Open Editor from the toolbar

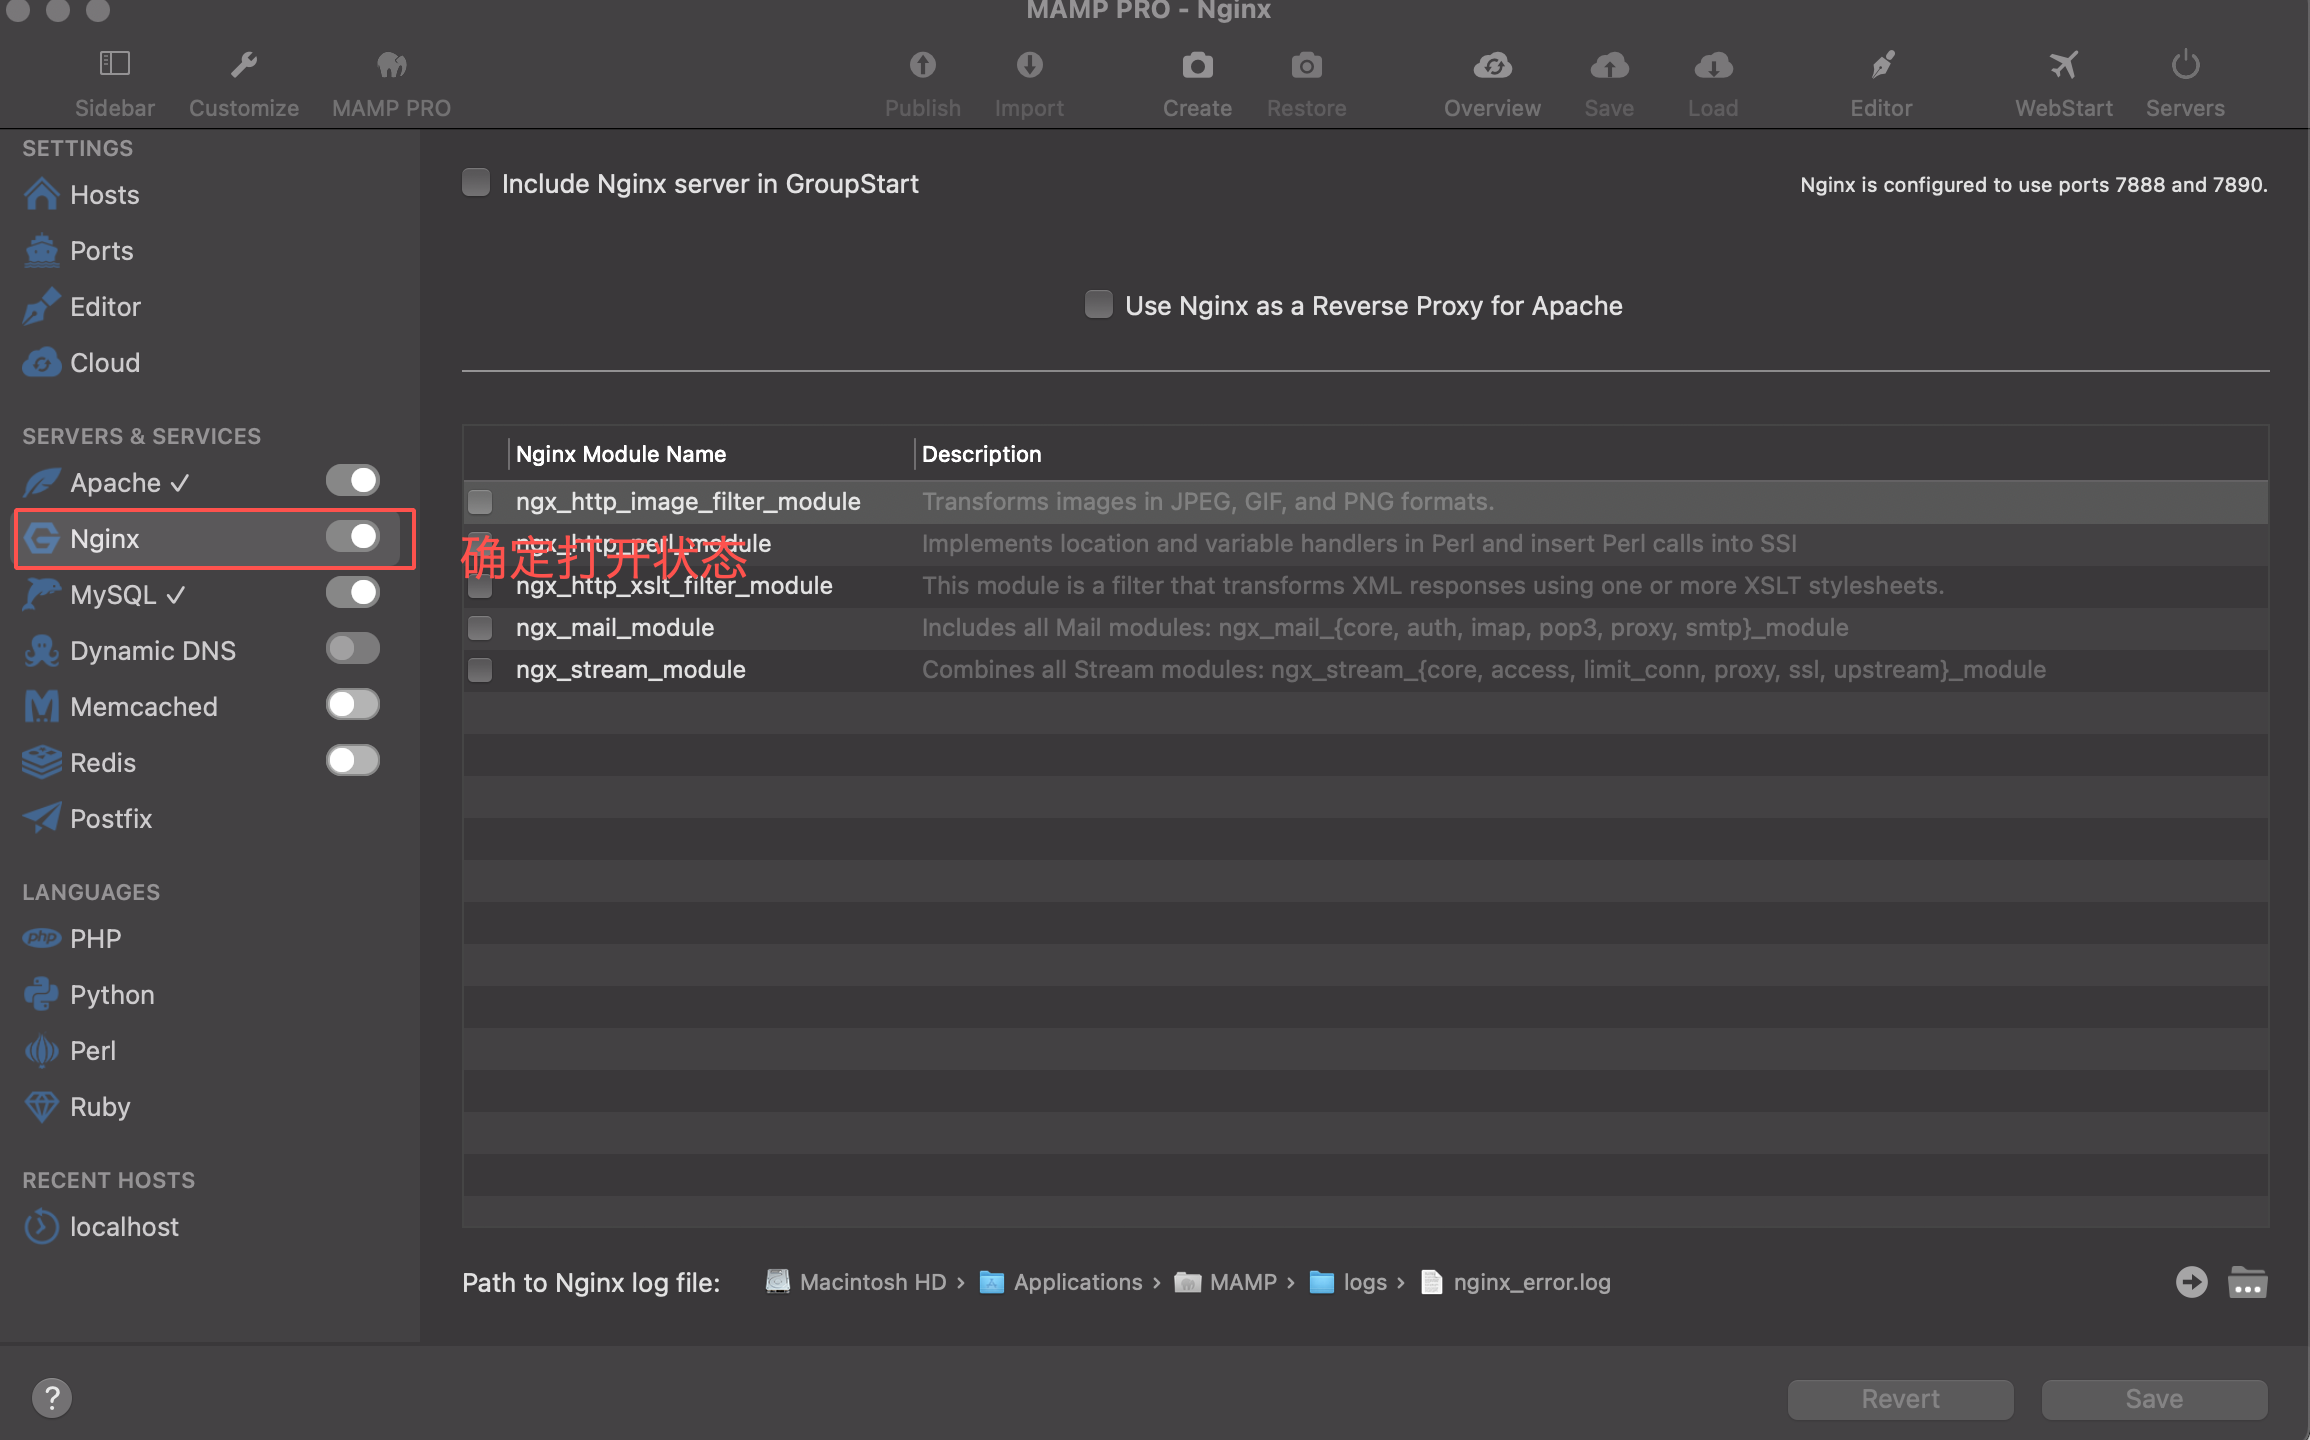coord(1881,66)
